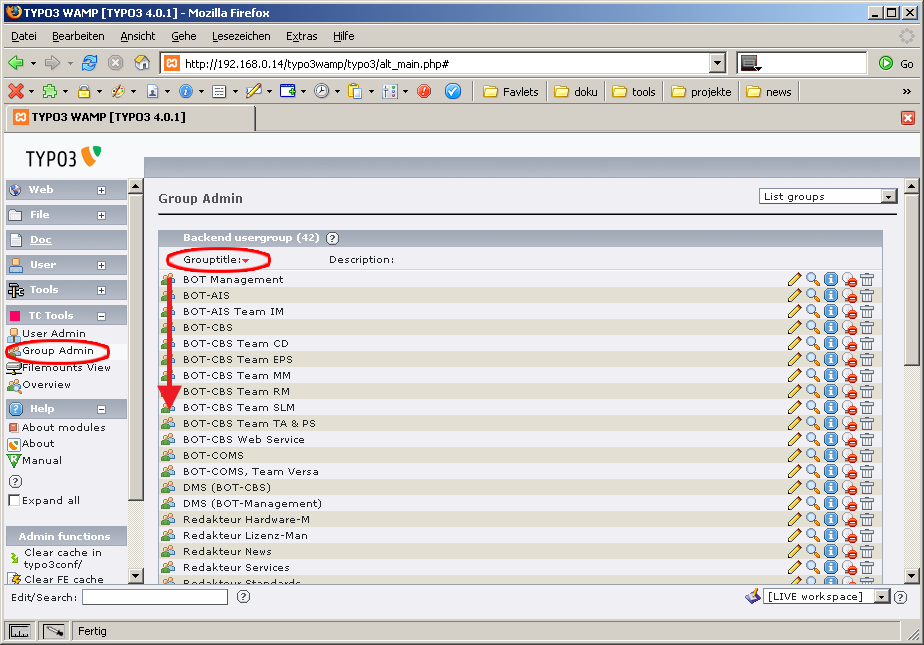Click the magnifier icon for BOT-CBS Team EPS
This screenshot has width=924, height=645.
tap(813, 359)
